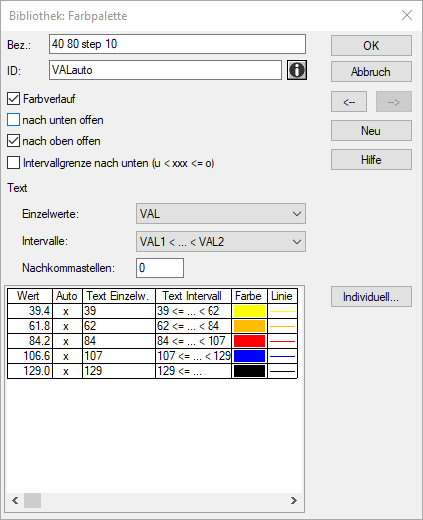This screenshot has width=423, height=520.
Task: Click the scrollbar left arrow
Action: point(15,500)
